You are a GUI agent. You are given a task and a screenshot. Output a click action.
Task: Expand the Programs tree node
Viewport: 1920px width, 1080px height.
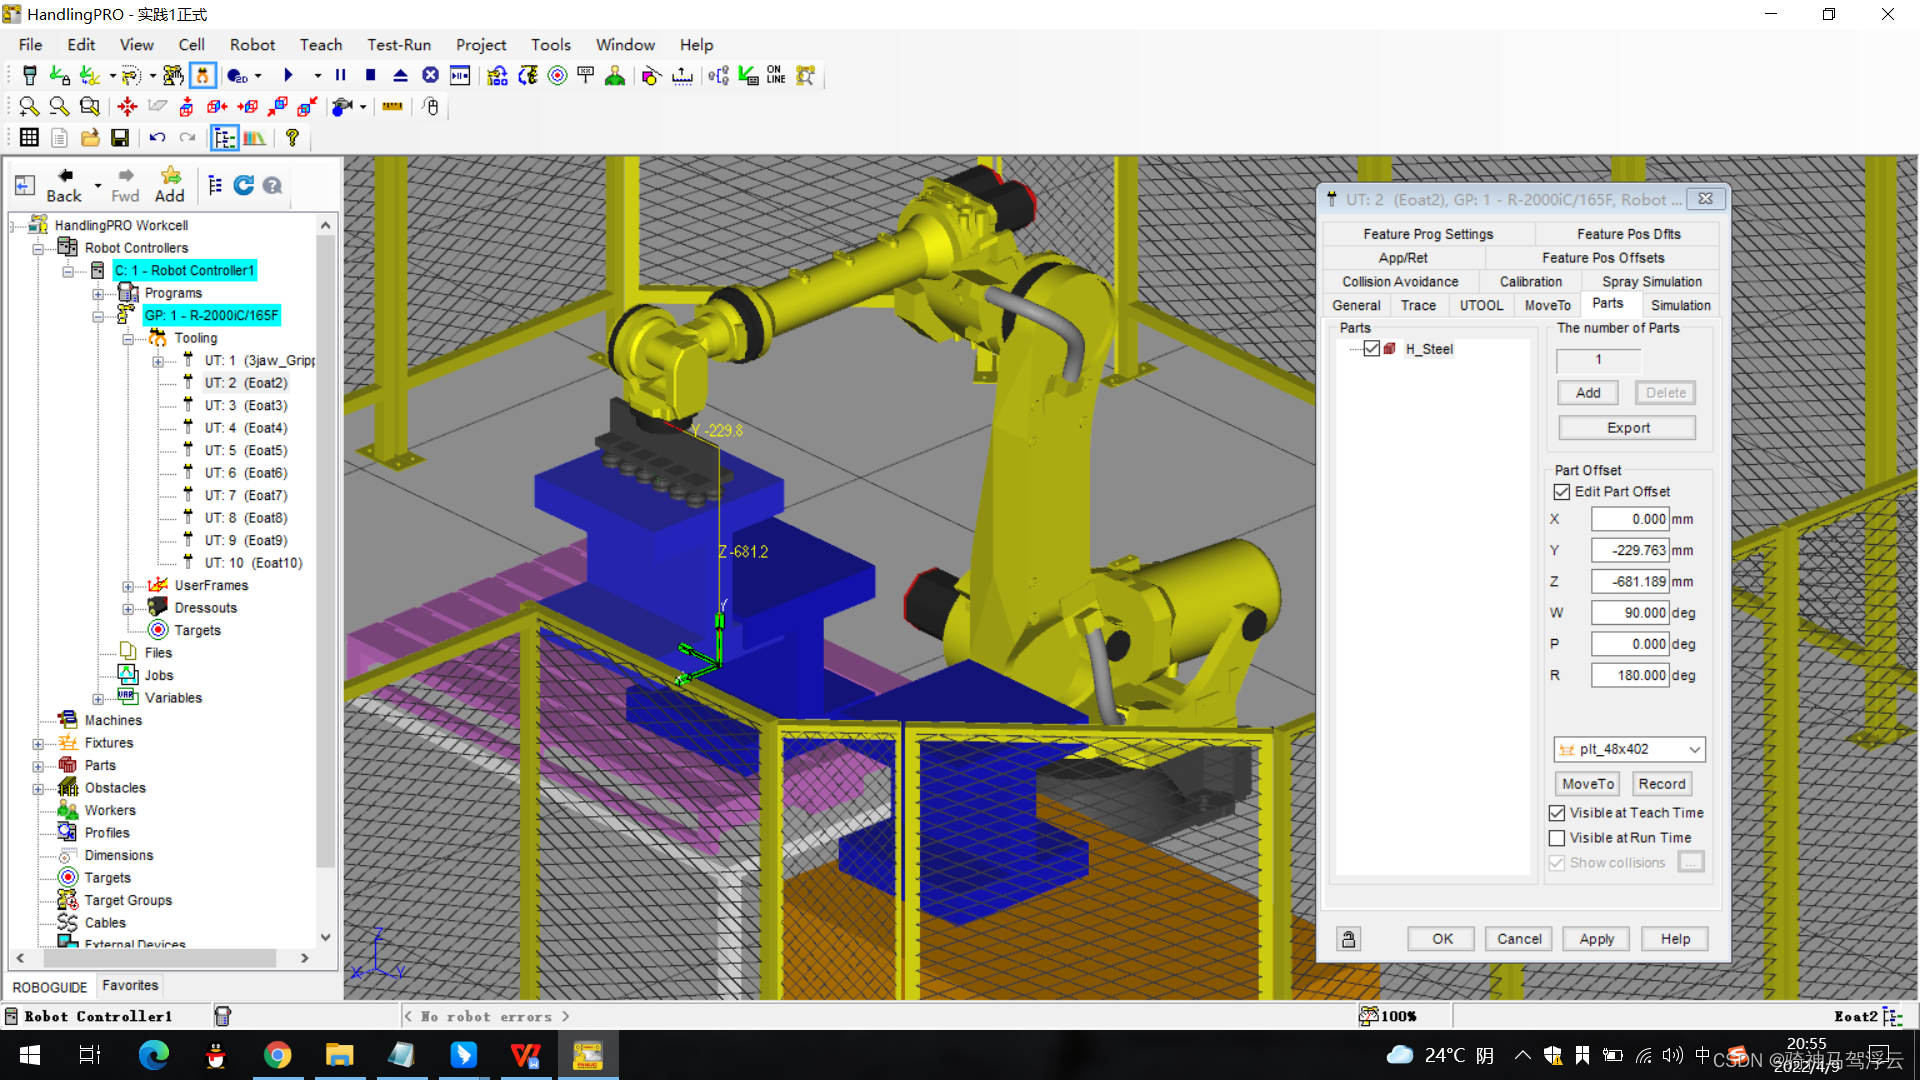click(x=98, y=294)
